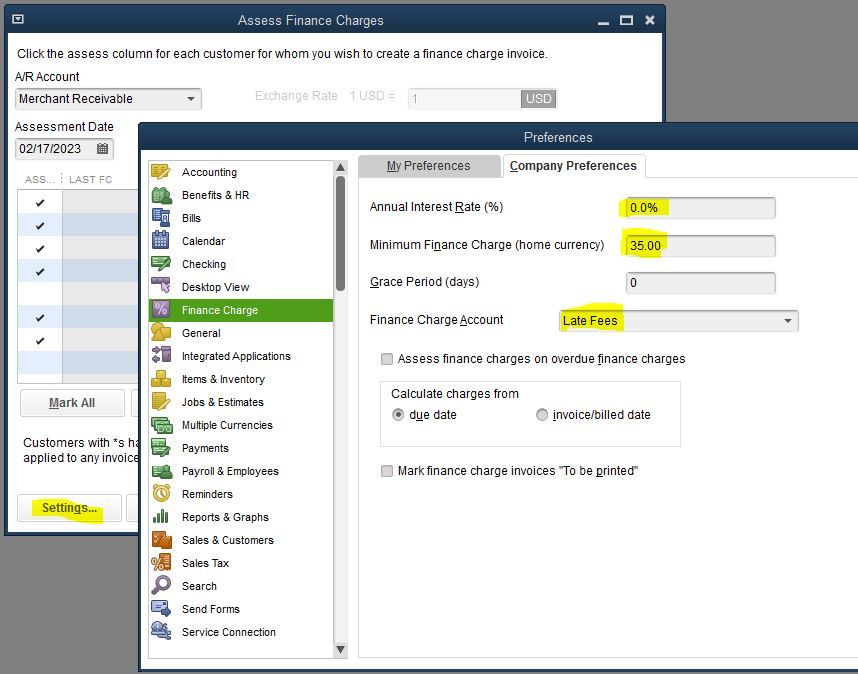Select the Checking preference icon
Screen dimensions: 858x674
tap(161, 264)
